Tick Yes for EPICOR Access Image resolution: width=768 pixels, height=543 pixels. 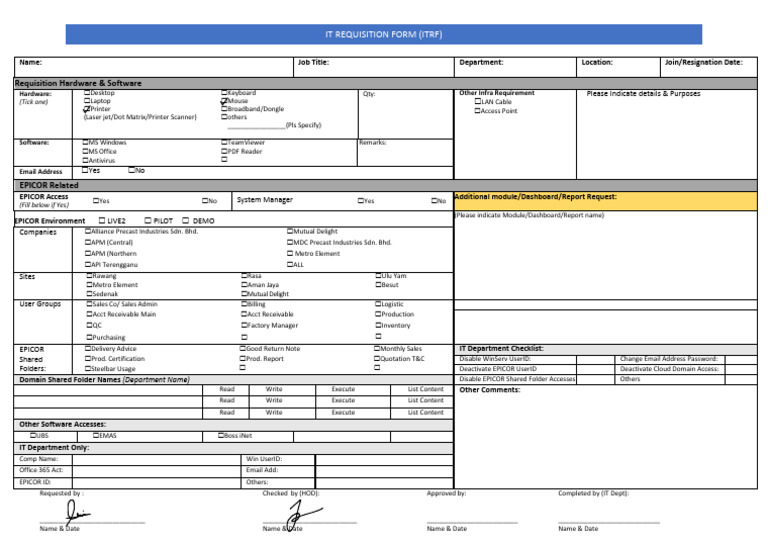click(x=96, y=200)
